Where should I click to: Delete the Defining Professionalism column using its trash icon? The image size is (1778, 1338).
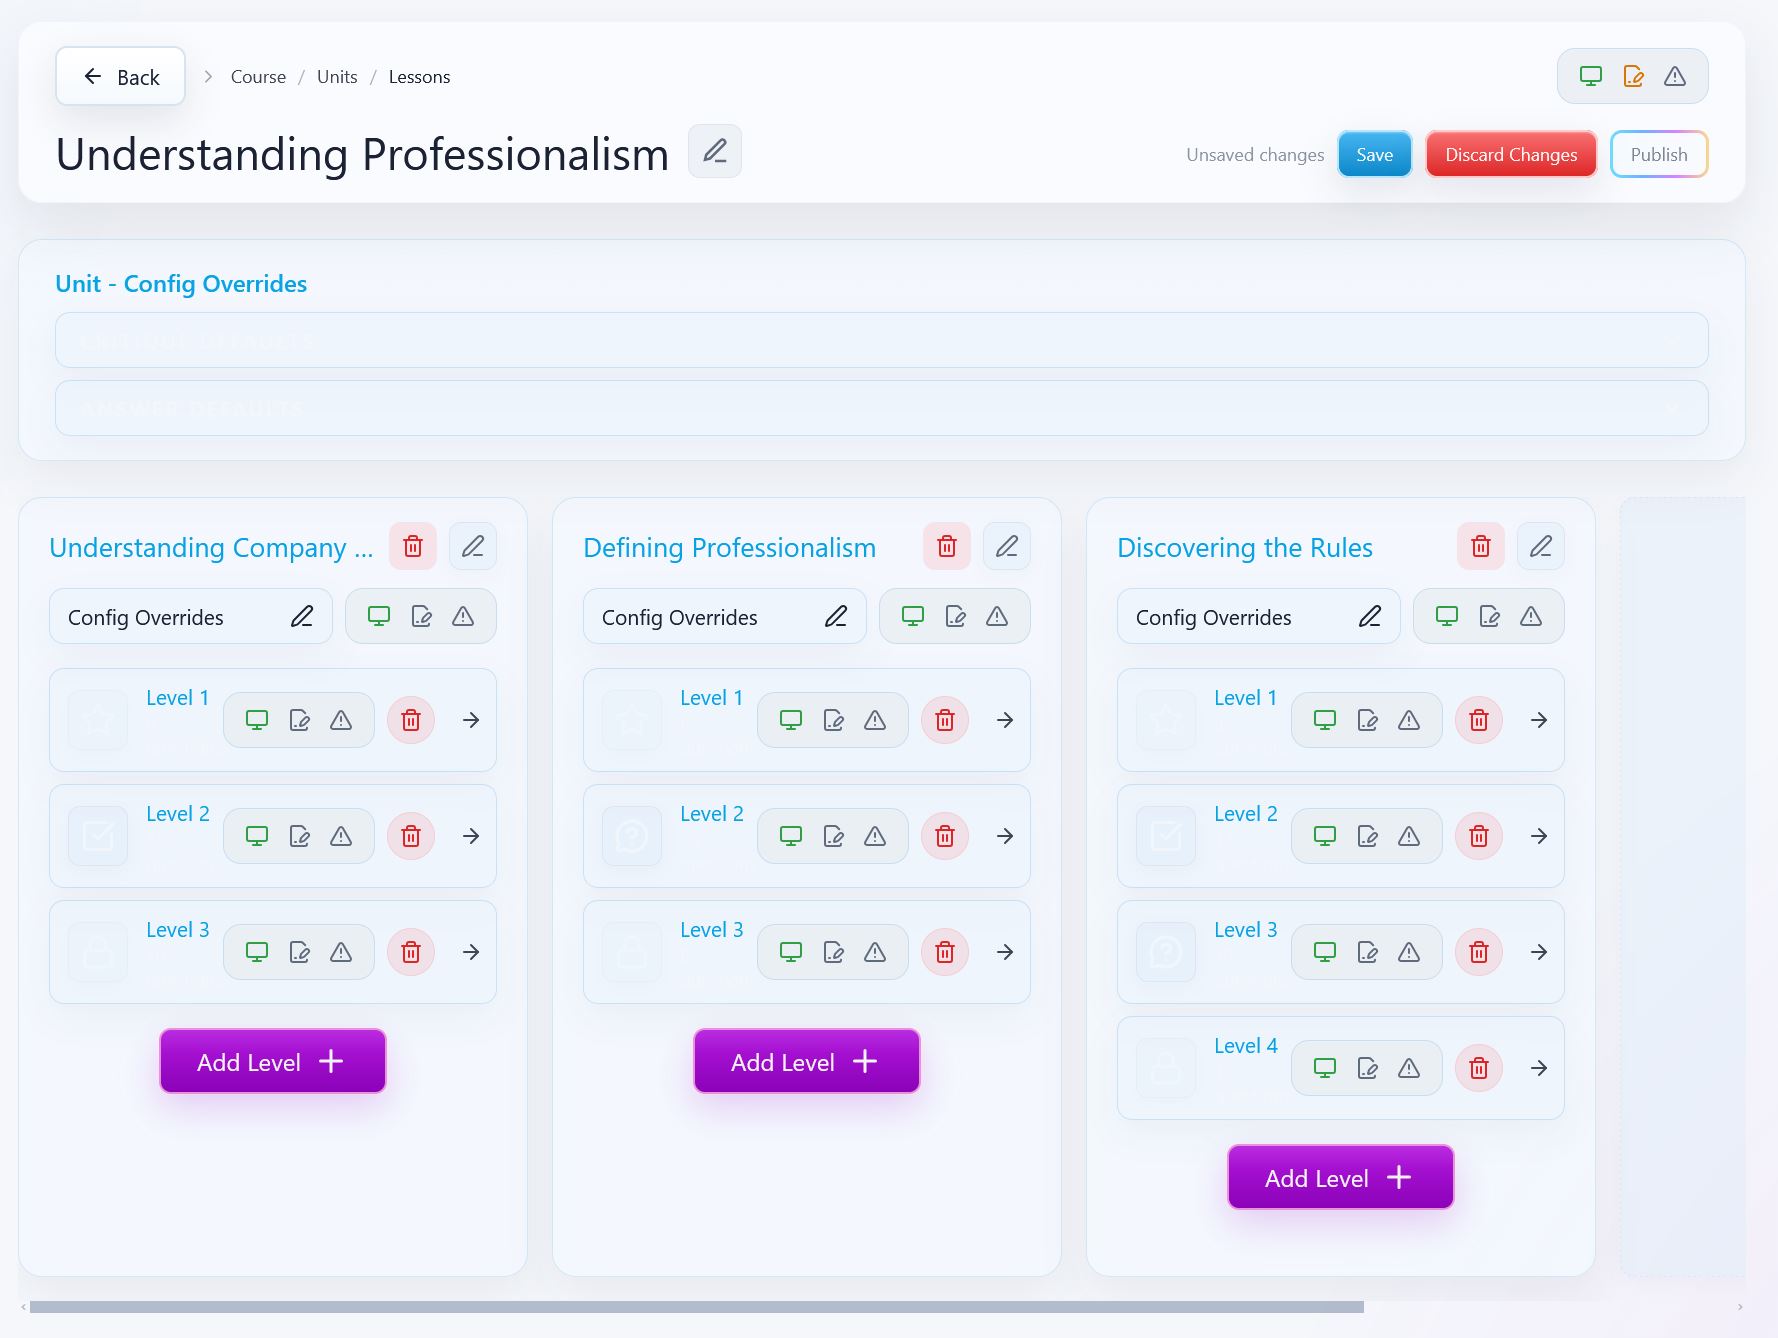(945, 546)
